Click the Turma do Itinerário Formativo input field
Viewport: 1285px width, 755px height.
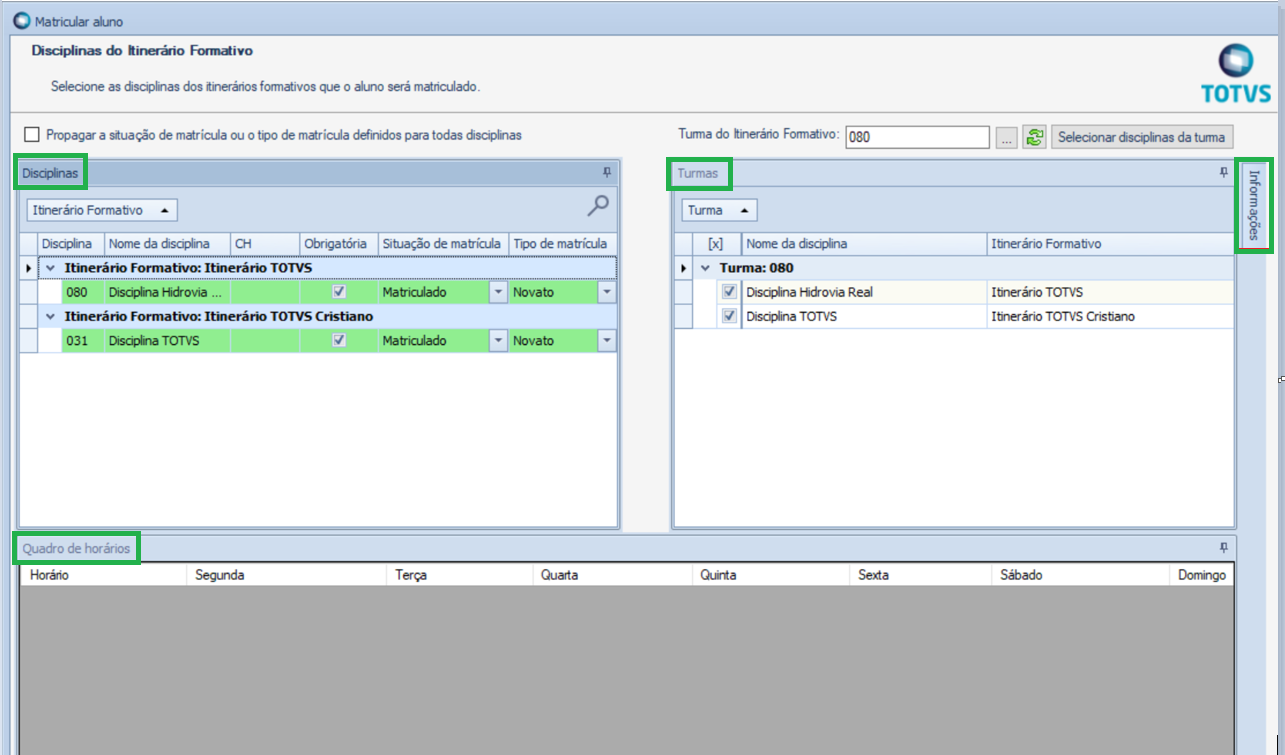click(917, 137)
